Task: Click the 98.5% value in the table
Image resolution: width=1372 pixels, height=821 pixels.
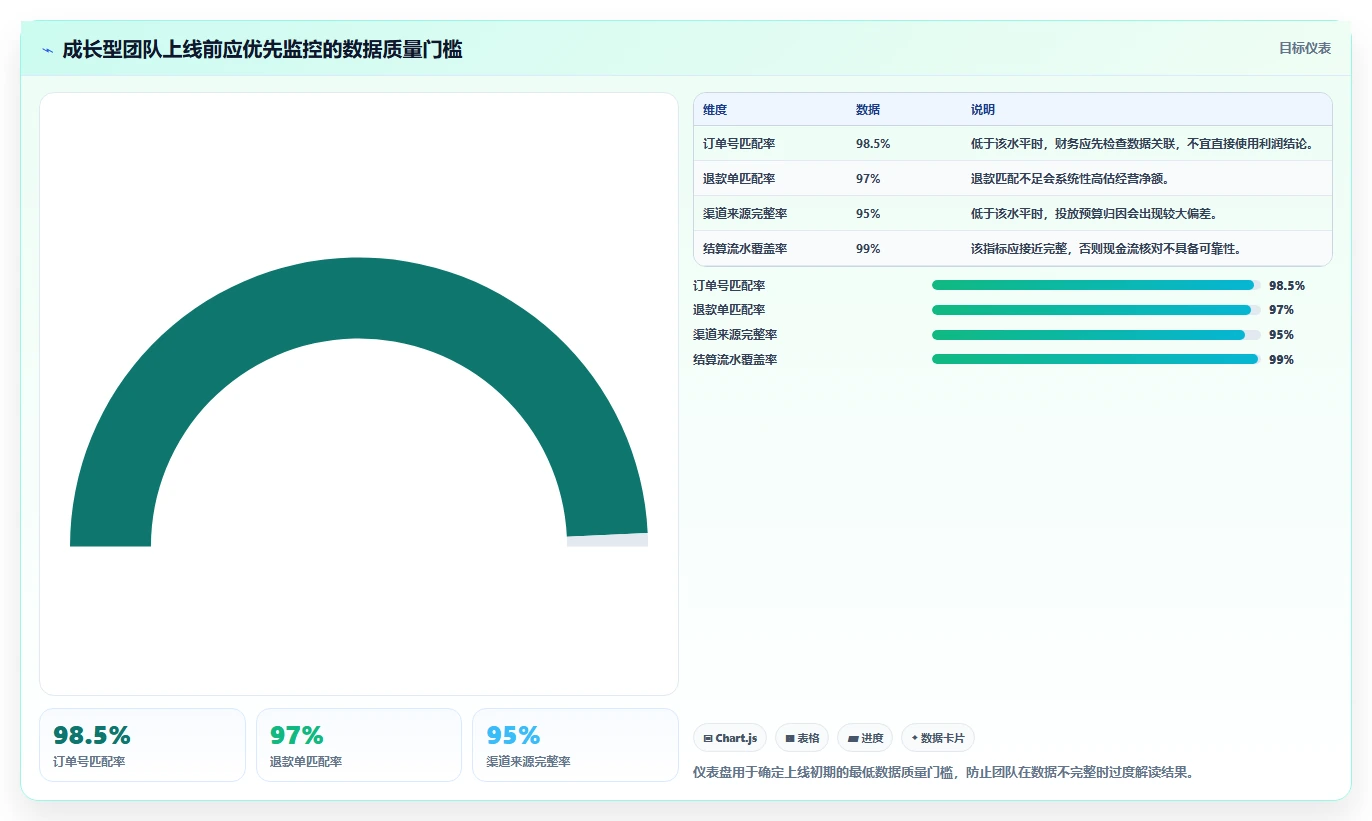Action: [873, 144]
